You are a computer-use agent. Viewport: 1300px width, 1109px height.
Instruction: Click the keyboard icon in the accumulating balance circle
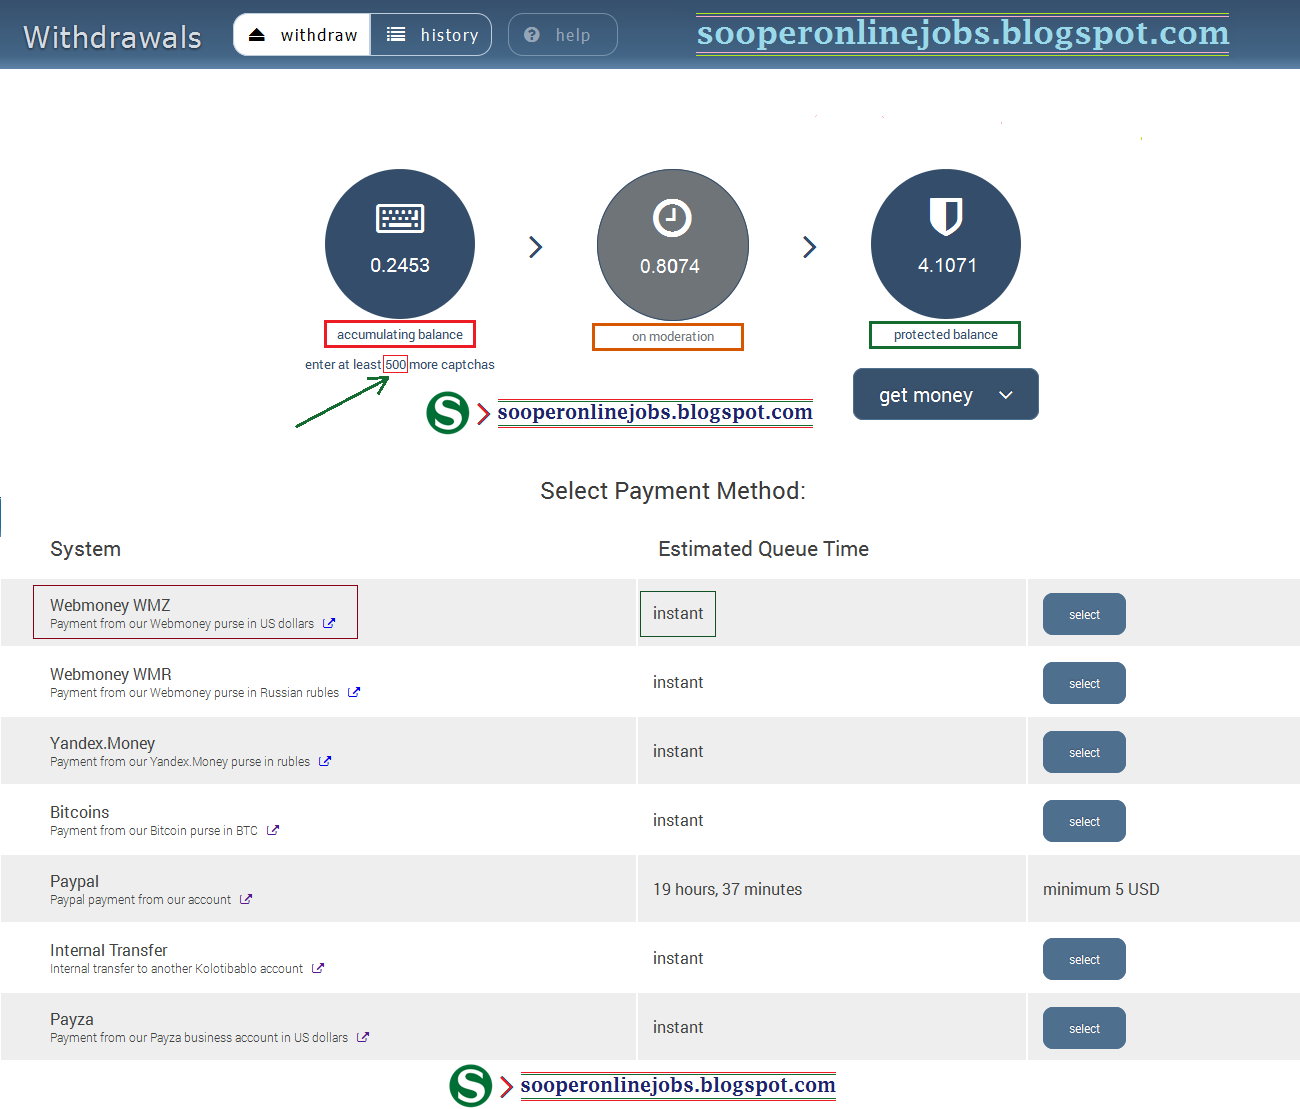pyautogui.click(x=400, y=218)
